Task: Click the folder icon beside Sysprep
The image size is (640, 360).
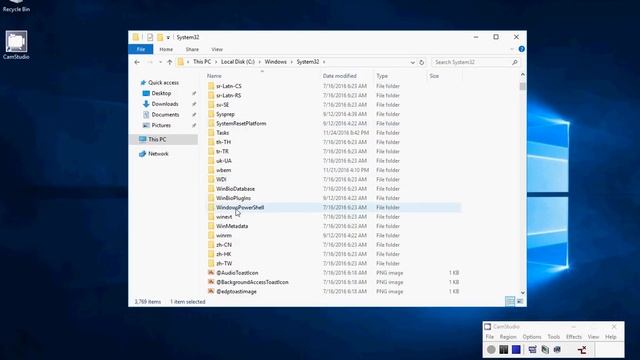Action: 211,114
